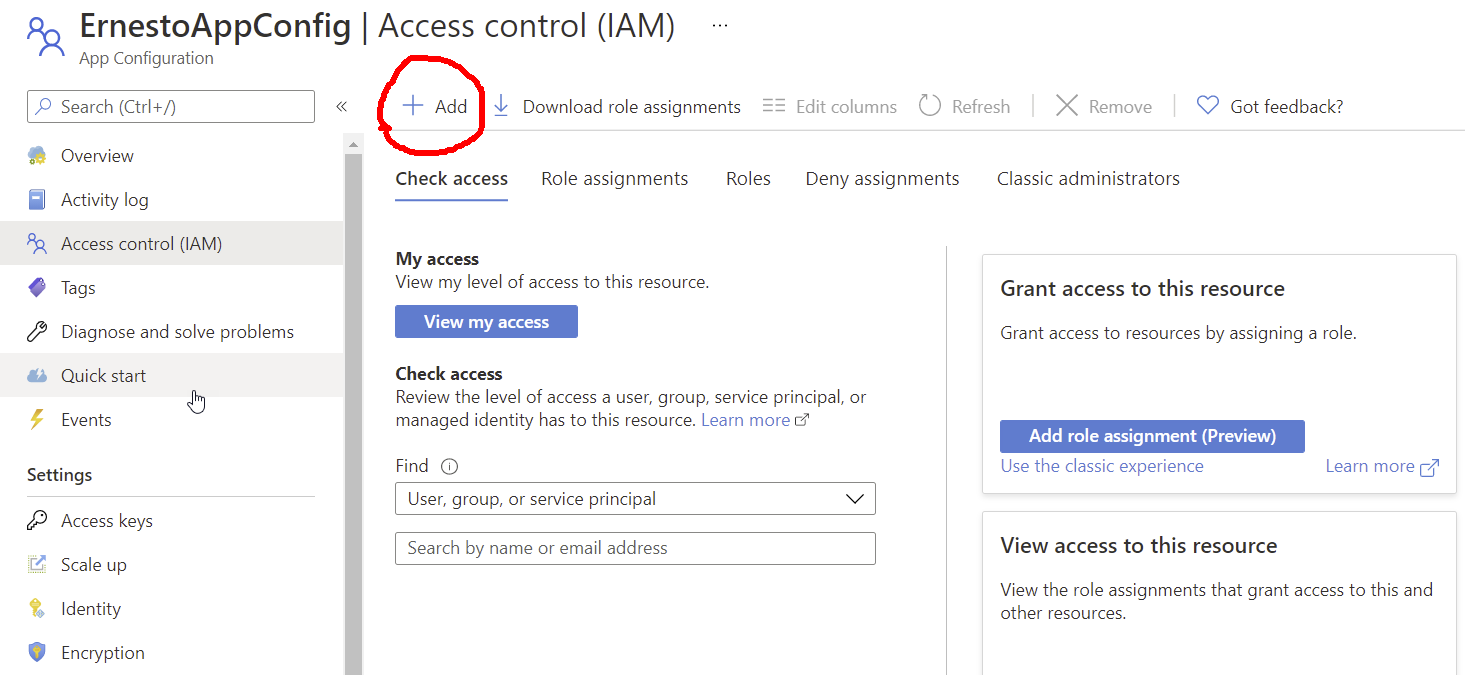
Task: Click the Identity key icon
Action: point(37,609)
